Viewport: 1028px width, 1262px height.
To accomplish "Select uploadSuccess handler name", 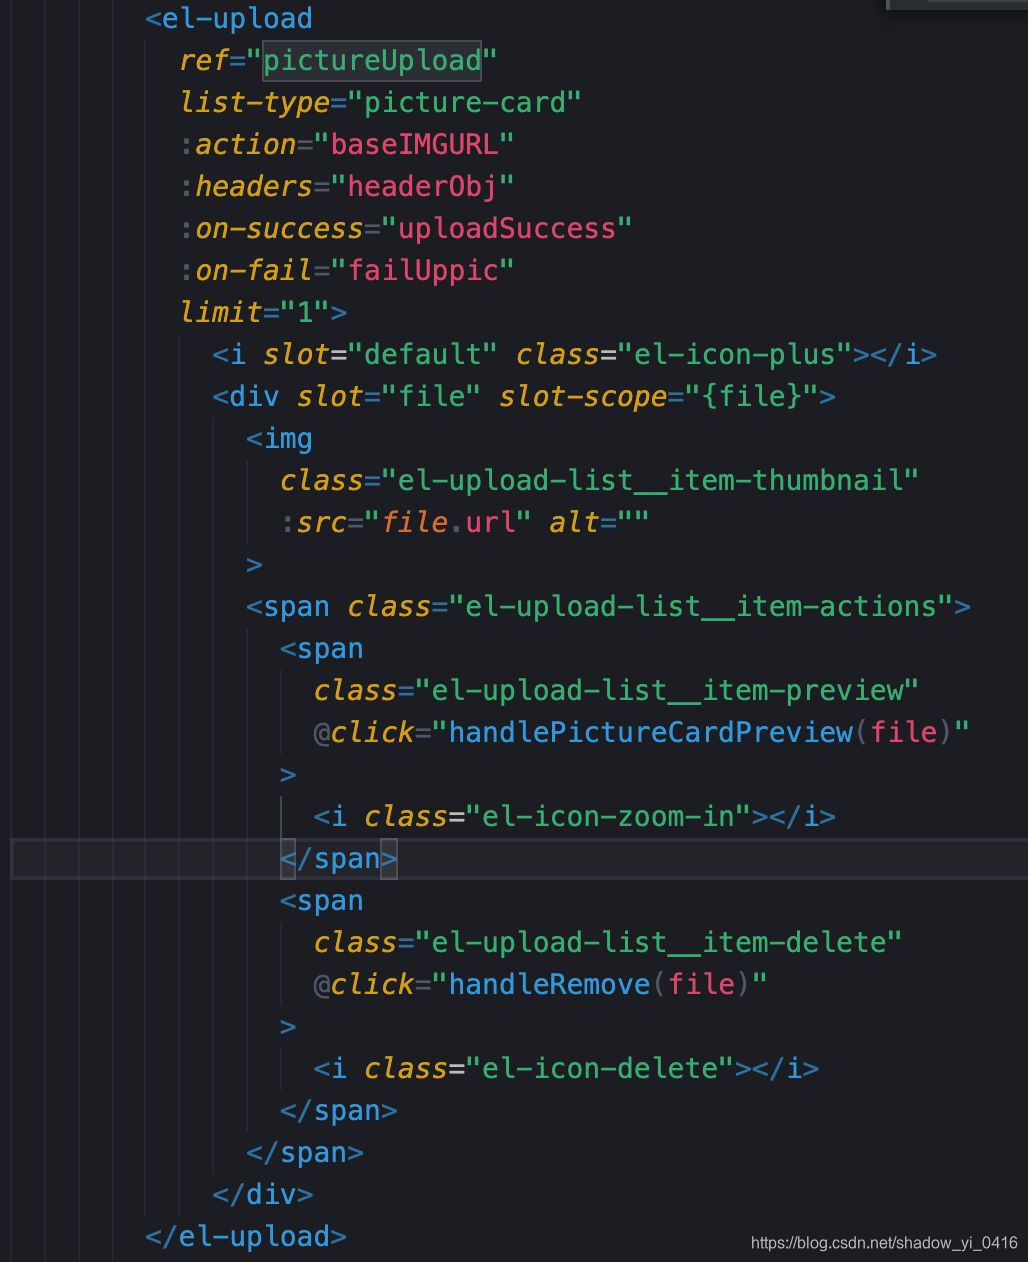I will coord(506,229).
